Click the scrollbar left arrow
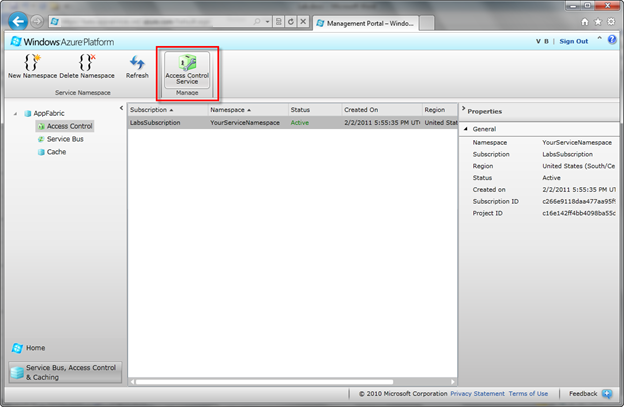Screen dimensions: 624x407 pyautogui.click(x=133, y=382)
